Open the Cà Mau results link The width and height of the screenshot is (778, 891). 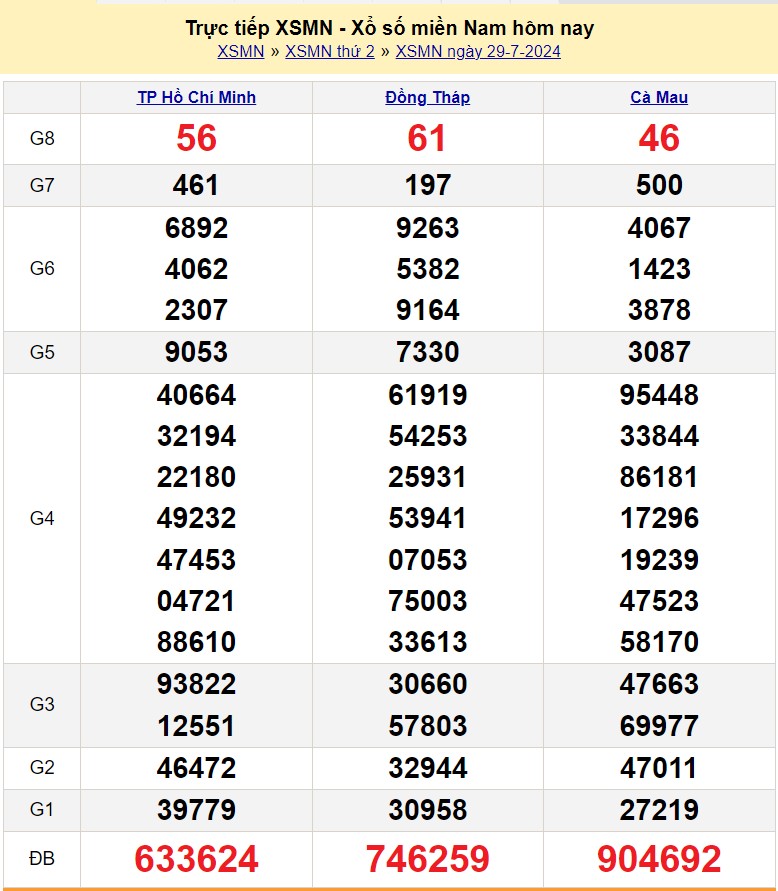pyautogui.click(x=659, y=97)
